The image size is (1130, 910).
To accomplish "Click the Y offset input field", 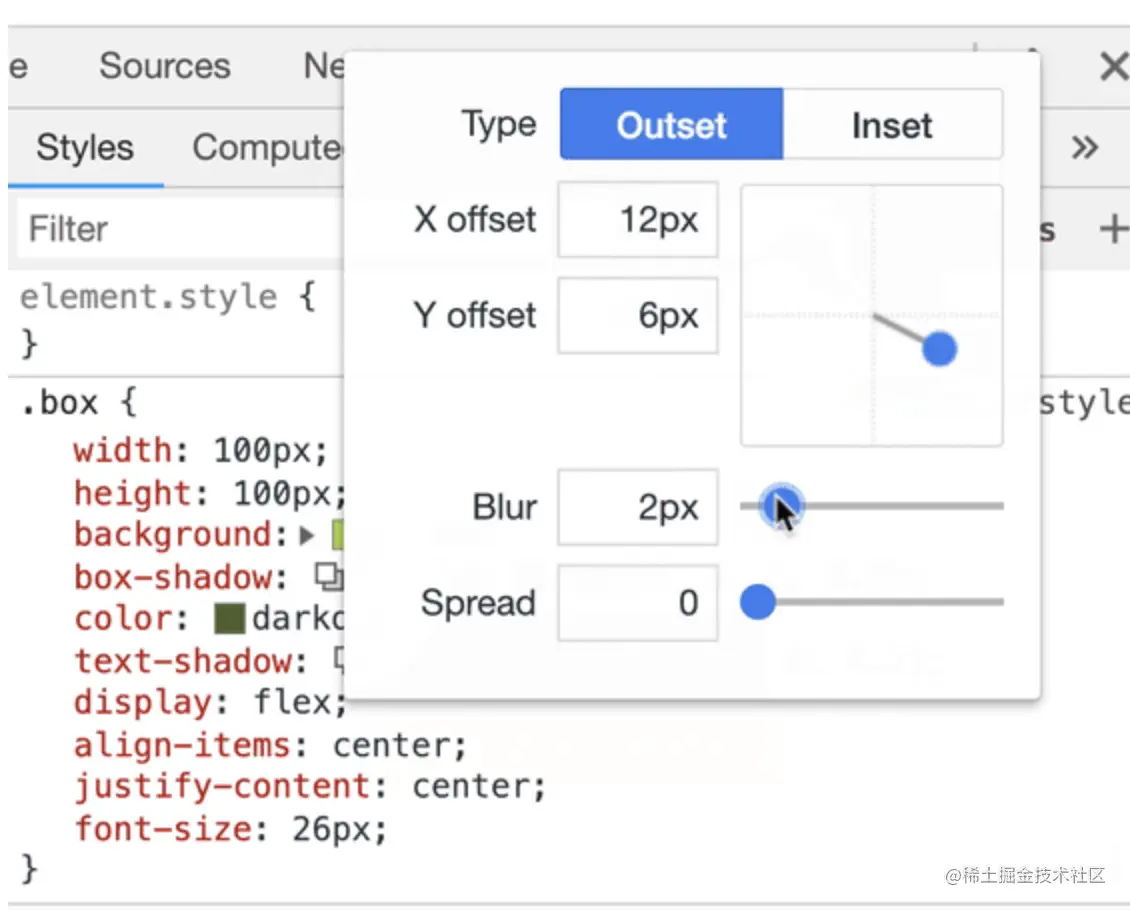I will pos(638,316).
